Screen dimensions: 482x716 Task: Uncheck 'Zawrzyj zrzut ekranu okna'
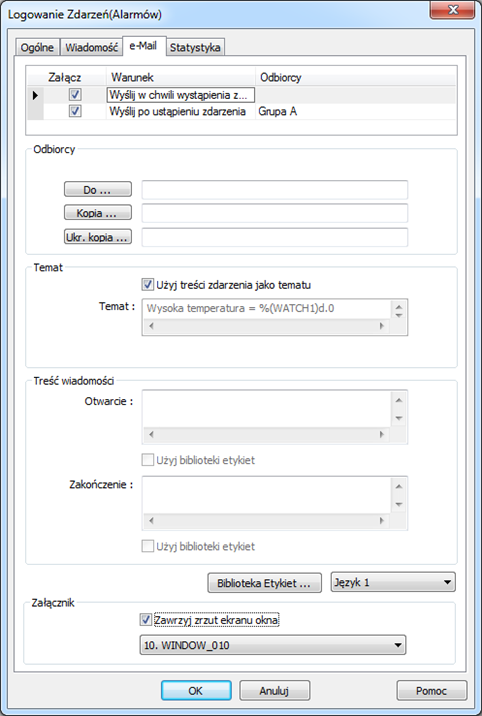tap(146, 620)
